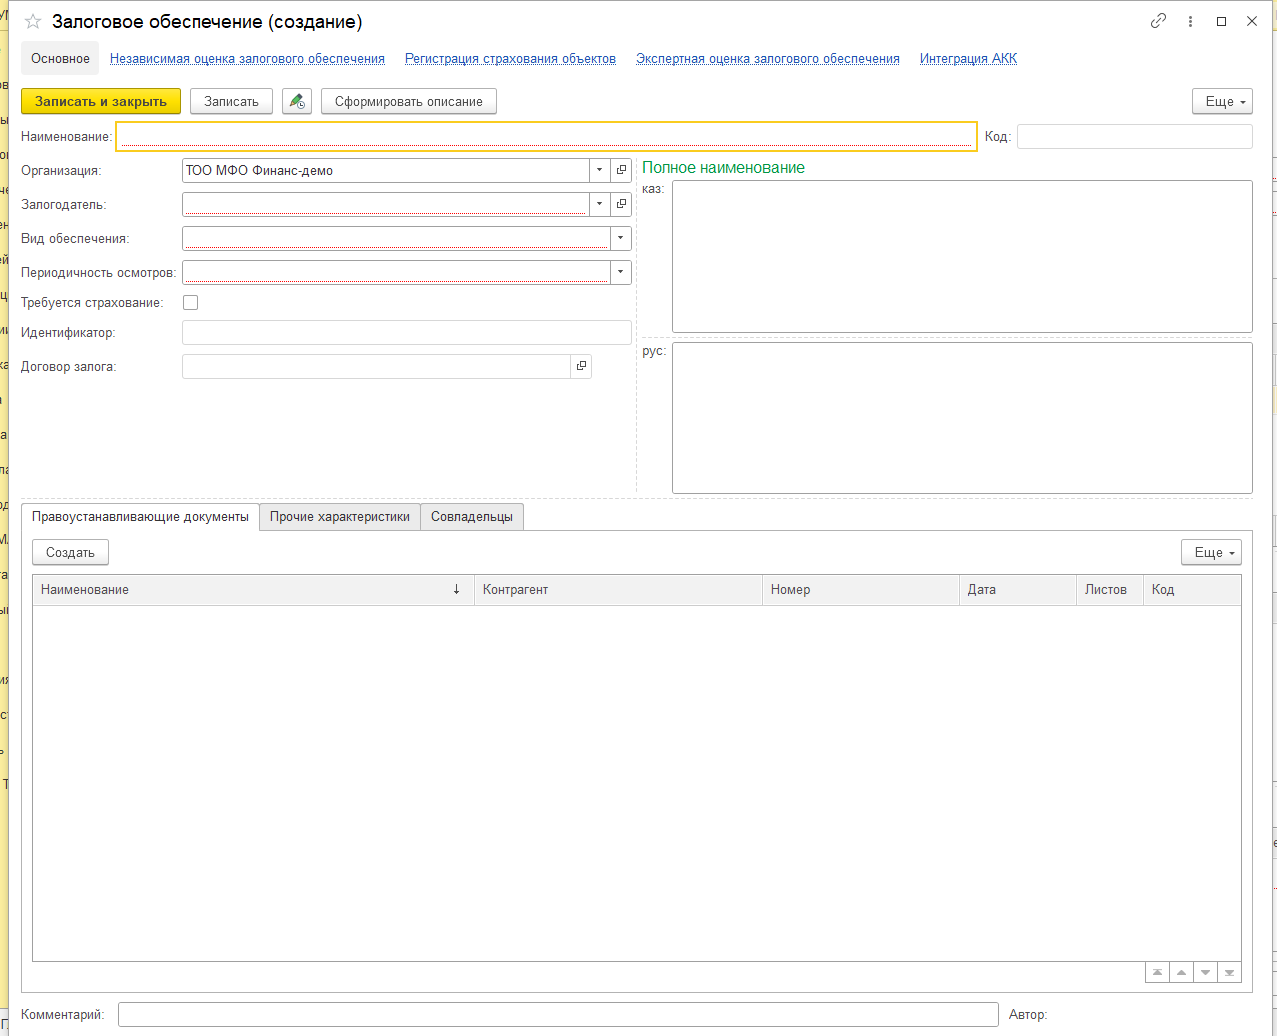This screenshot has height=1036, width=1277.
Task: Open Организация record via its open button
Action: point(621,170)
